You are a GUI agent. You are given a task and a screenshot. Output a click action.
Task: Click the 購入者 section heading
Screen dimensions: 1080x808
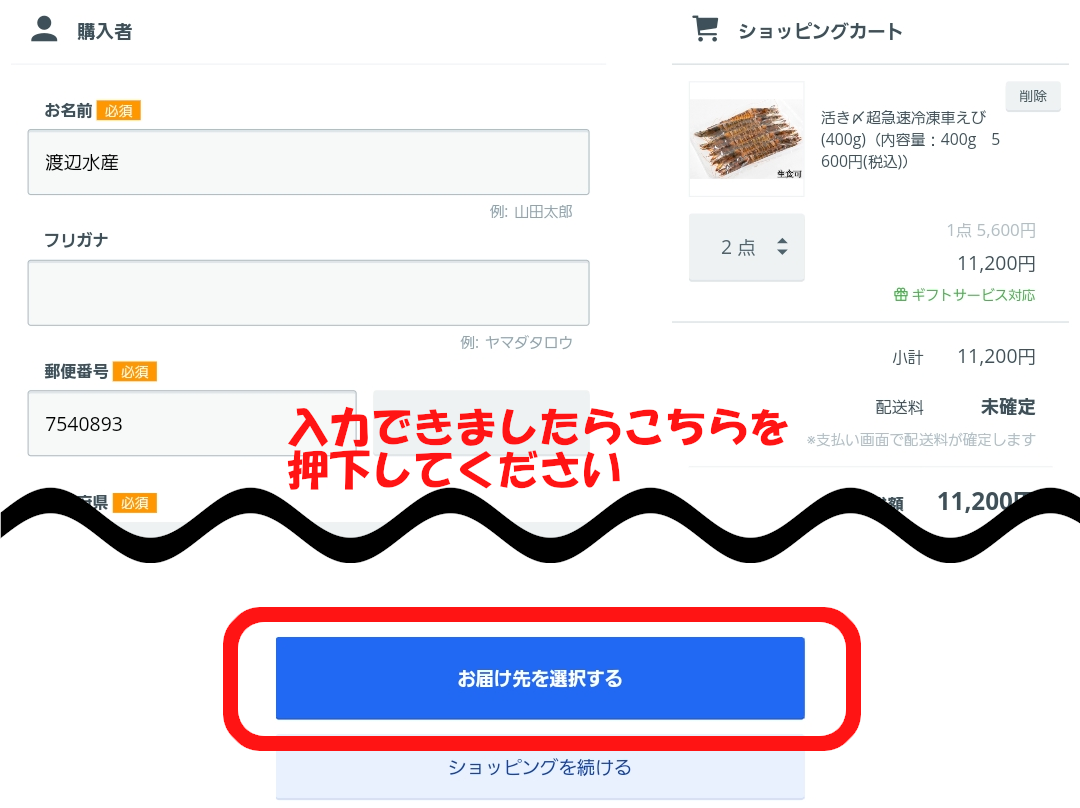tap(105, 31)
